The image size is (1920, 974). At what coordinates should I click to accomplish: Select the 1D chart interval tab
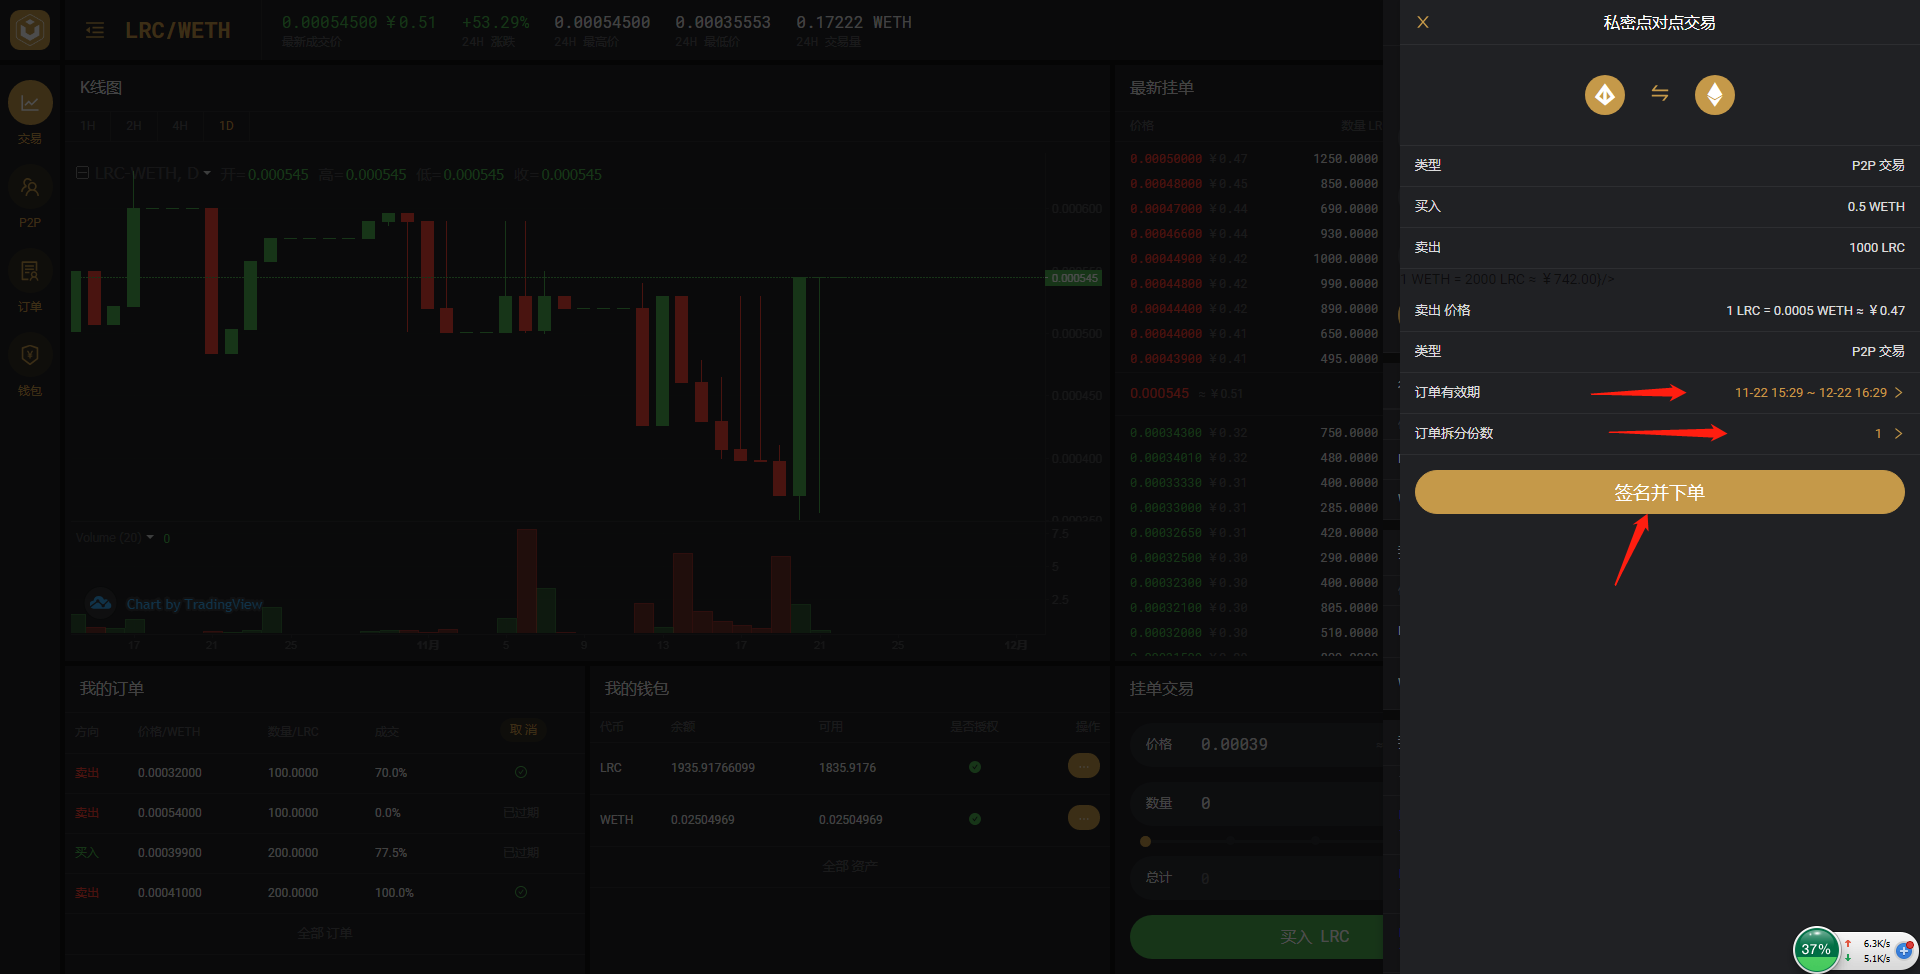coord(226,126)
